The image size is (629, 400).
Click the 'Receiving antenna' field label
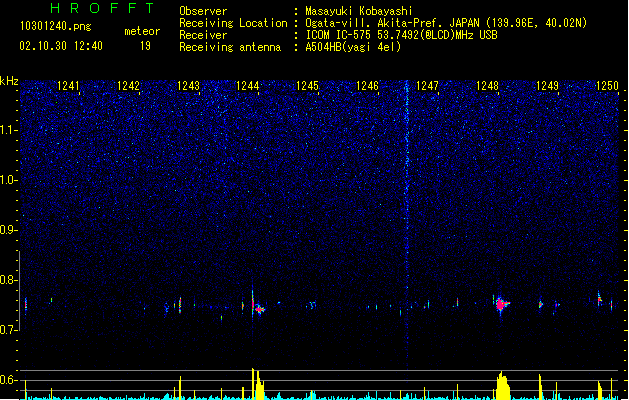[x=230, y=47]
